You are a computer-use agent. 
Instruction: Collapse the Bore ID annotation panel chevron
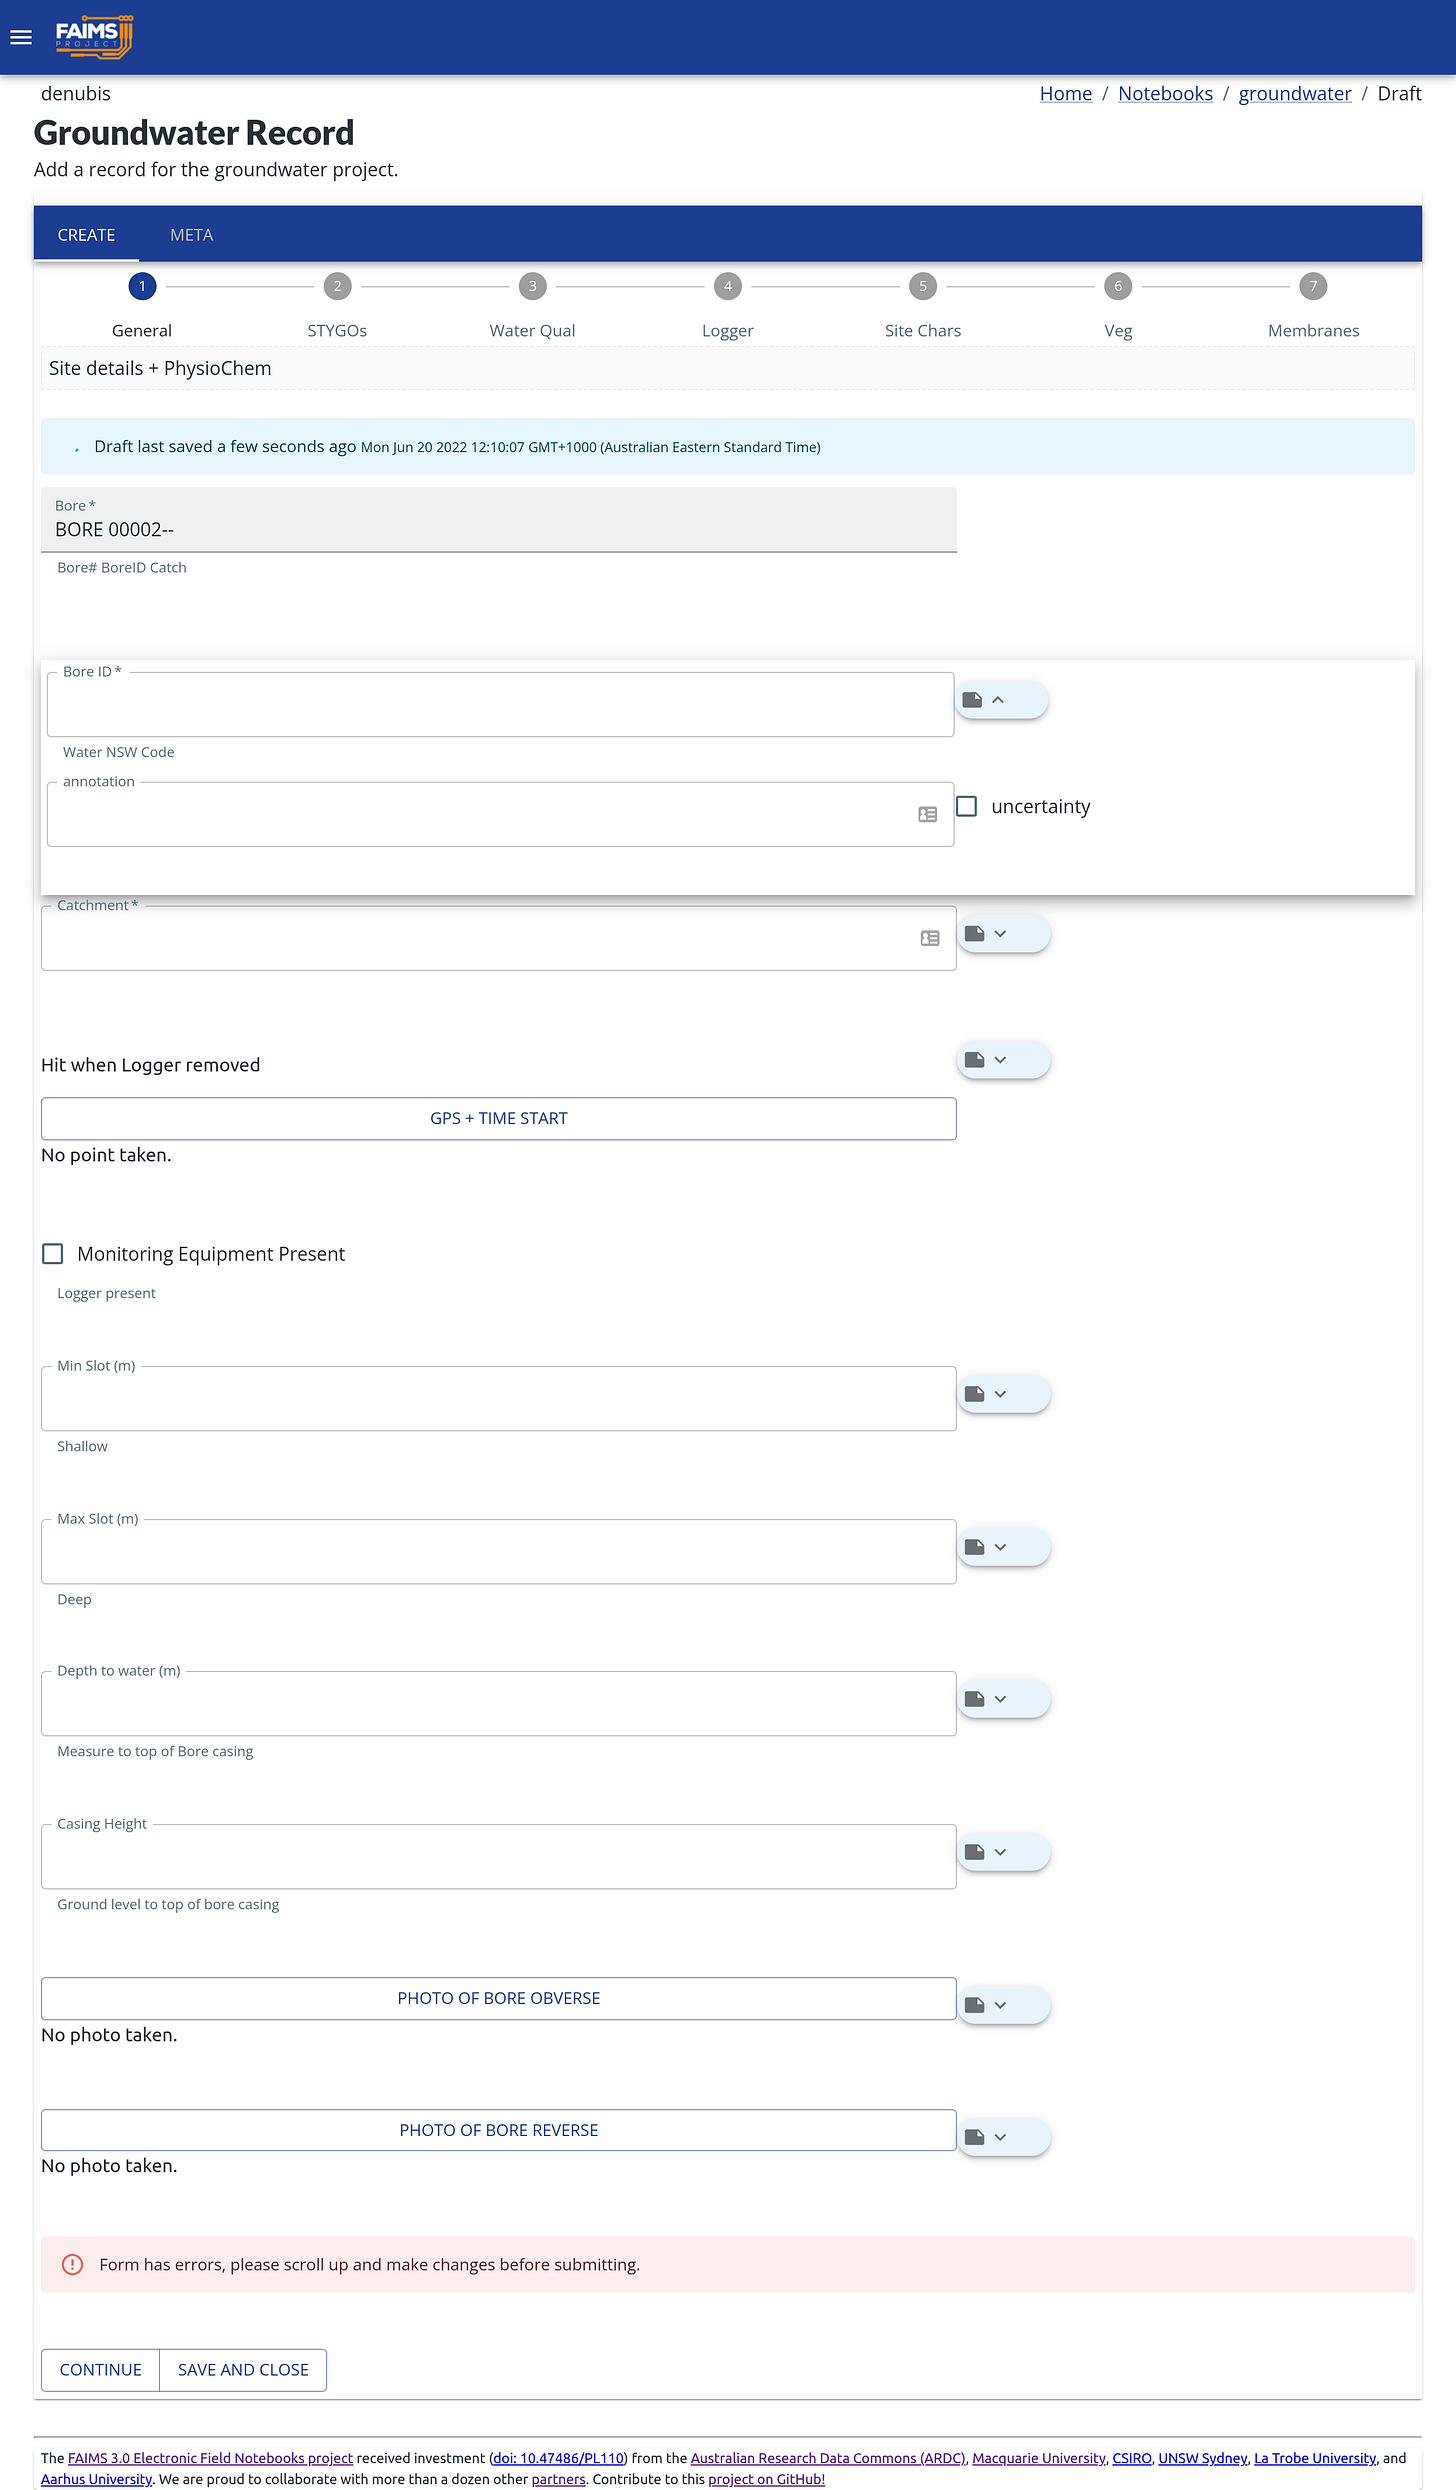998,700
